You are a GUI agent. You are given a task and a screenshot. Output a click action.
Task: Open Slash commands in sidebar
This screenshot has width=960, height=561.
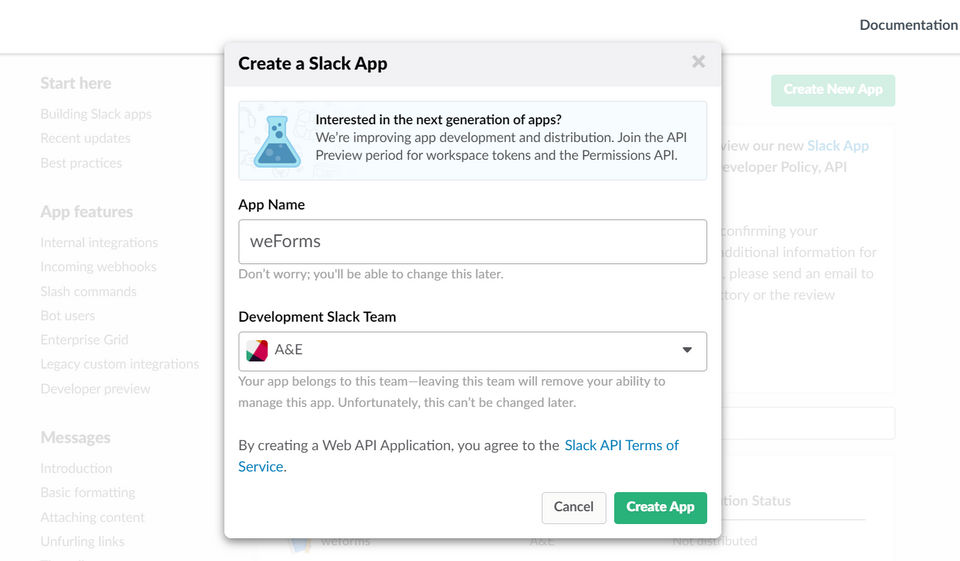point(88,292)
